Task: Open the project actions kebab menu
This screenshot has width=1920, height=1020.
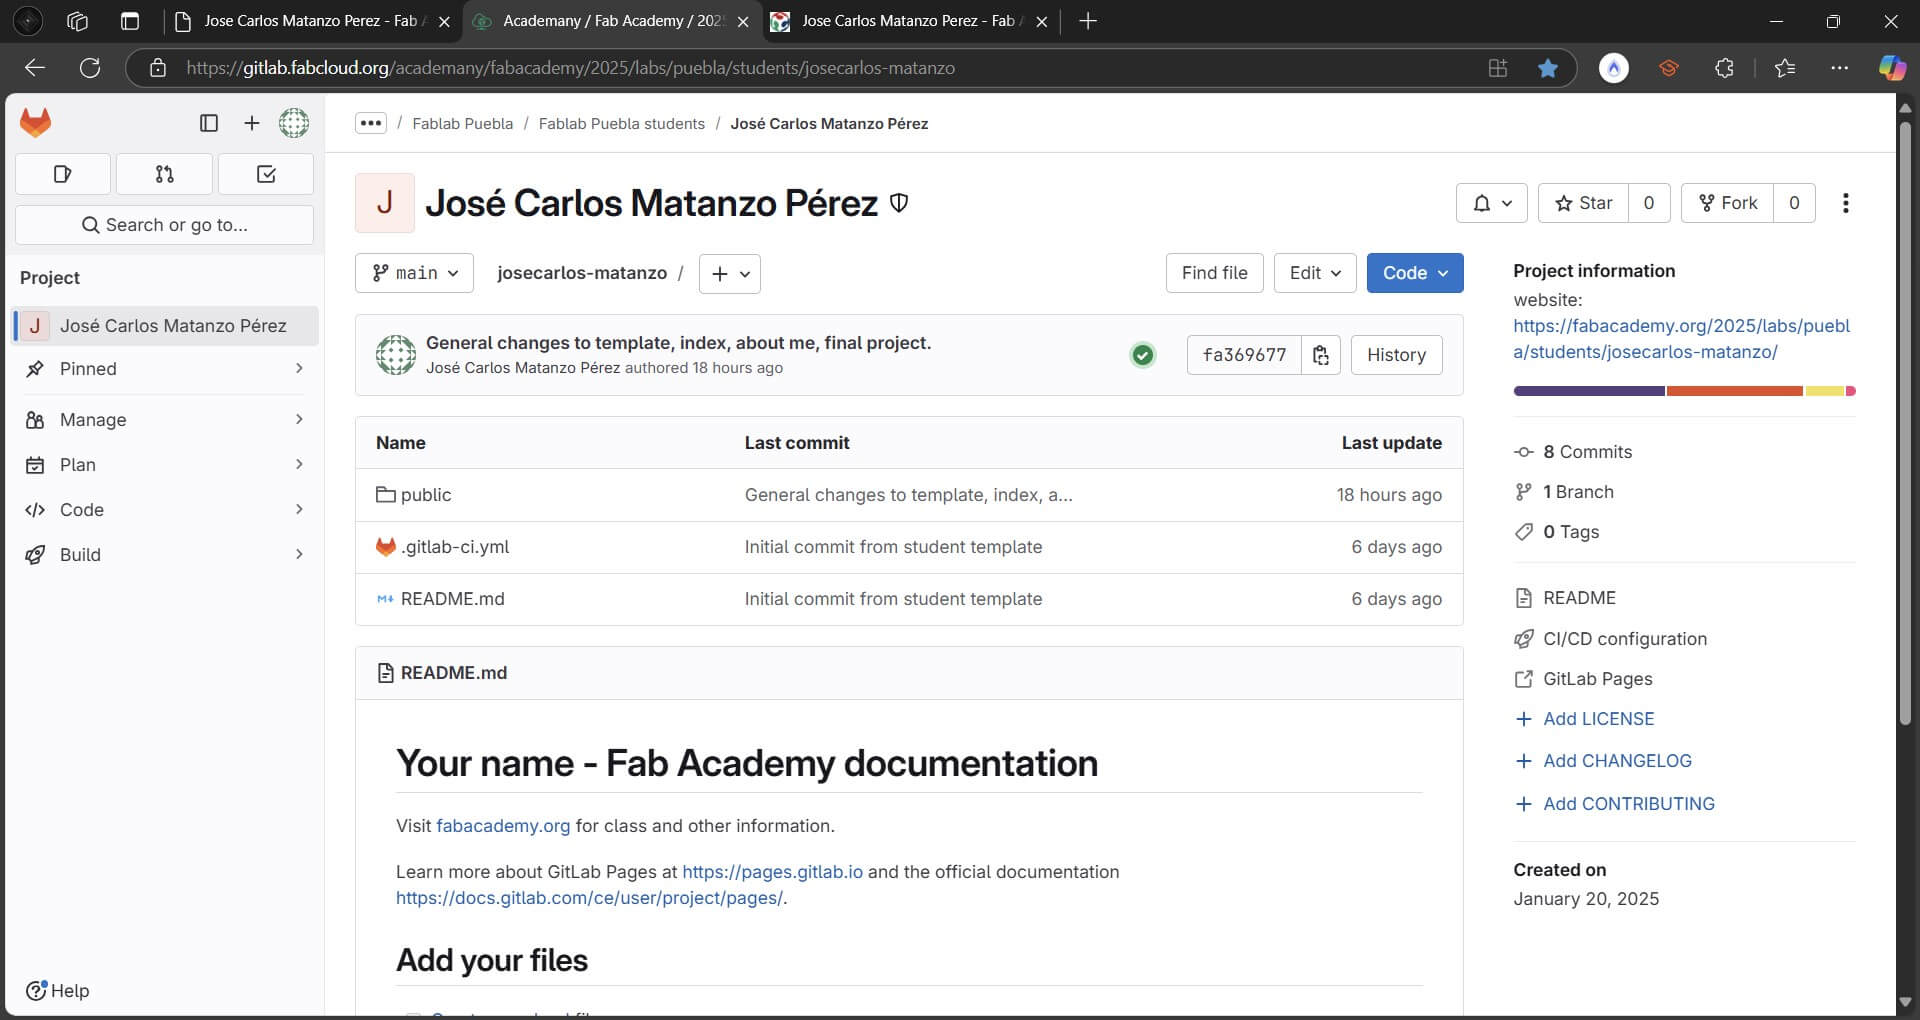Action: [1845, 203]
